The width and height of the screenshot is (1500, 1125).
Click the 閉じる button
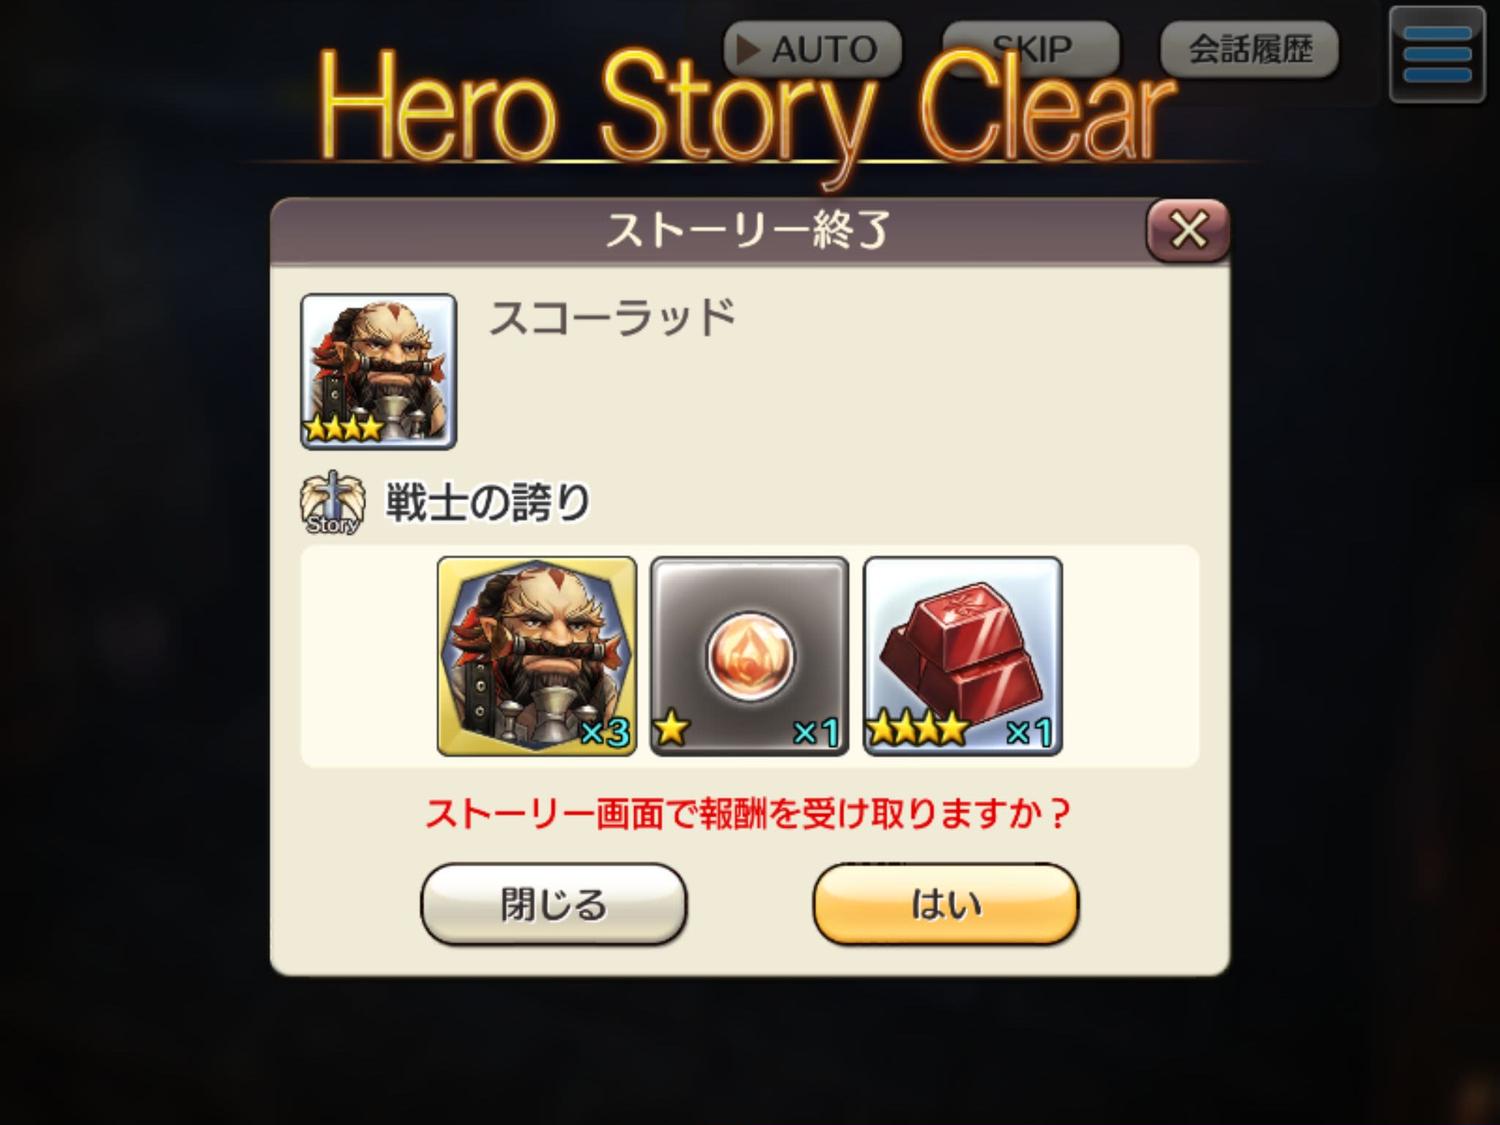pos(554,904)
